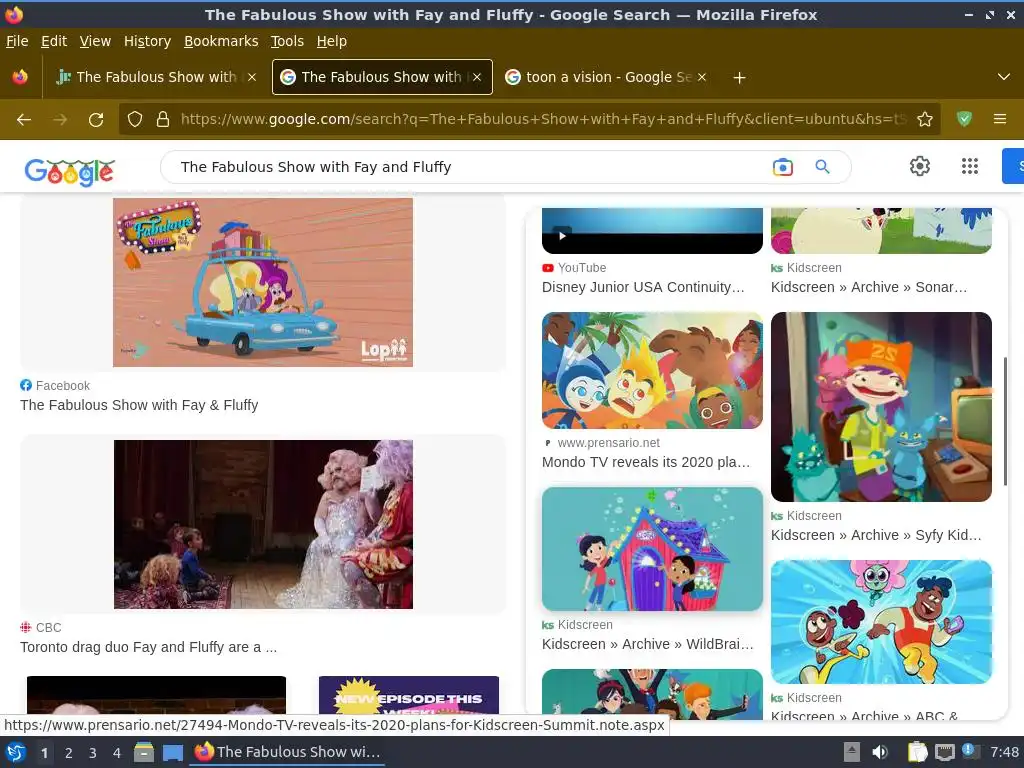Image resolution: width=1024 pixels, height=768 pixels.
Task: Go to Google home via logo
Action: (69, 171)
